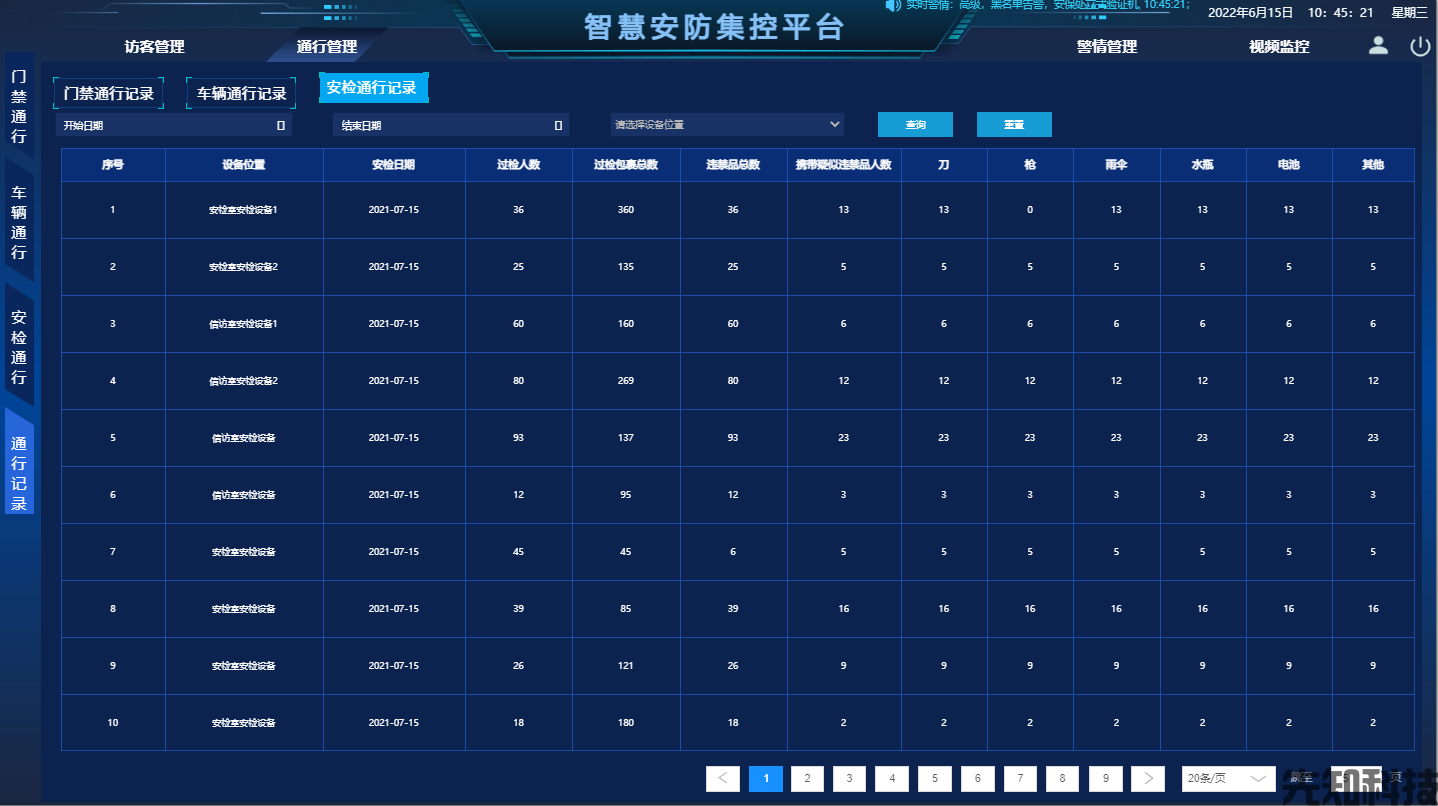Select 通行记录 side tab
1438x806 pixels.
tap(19, 461)
